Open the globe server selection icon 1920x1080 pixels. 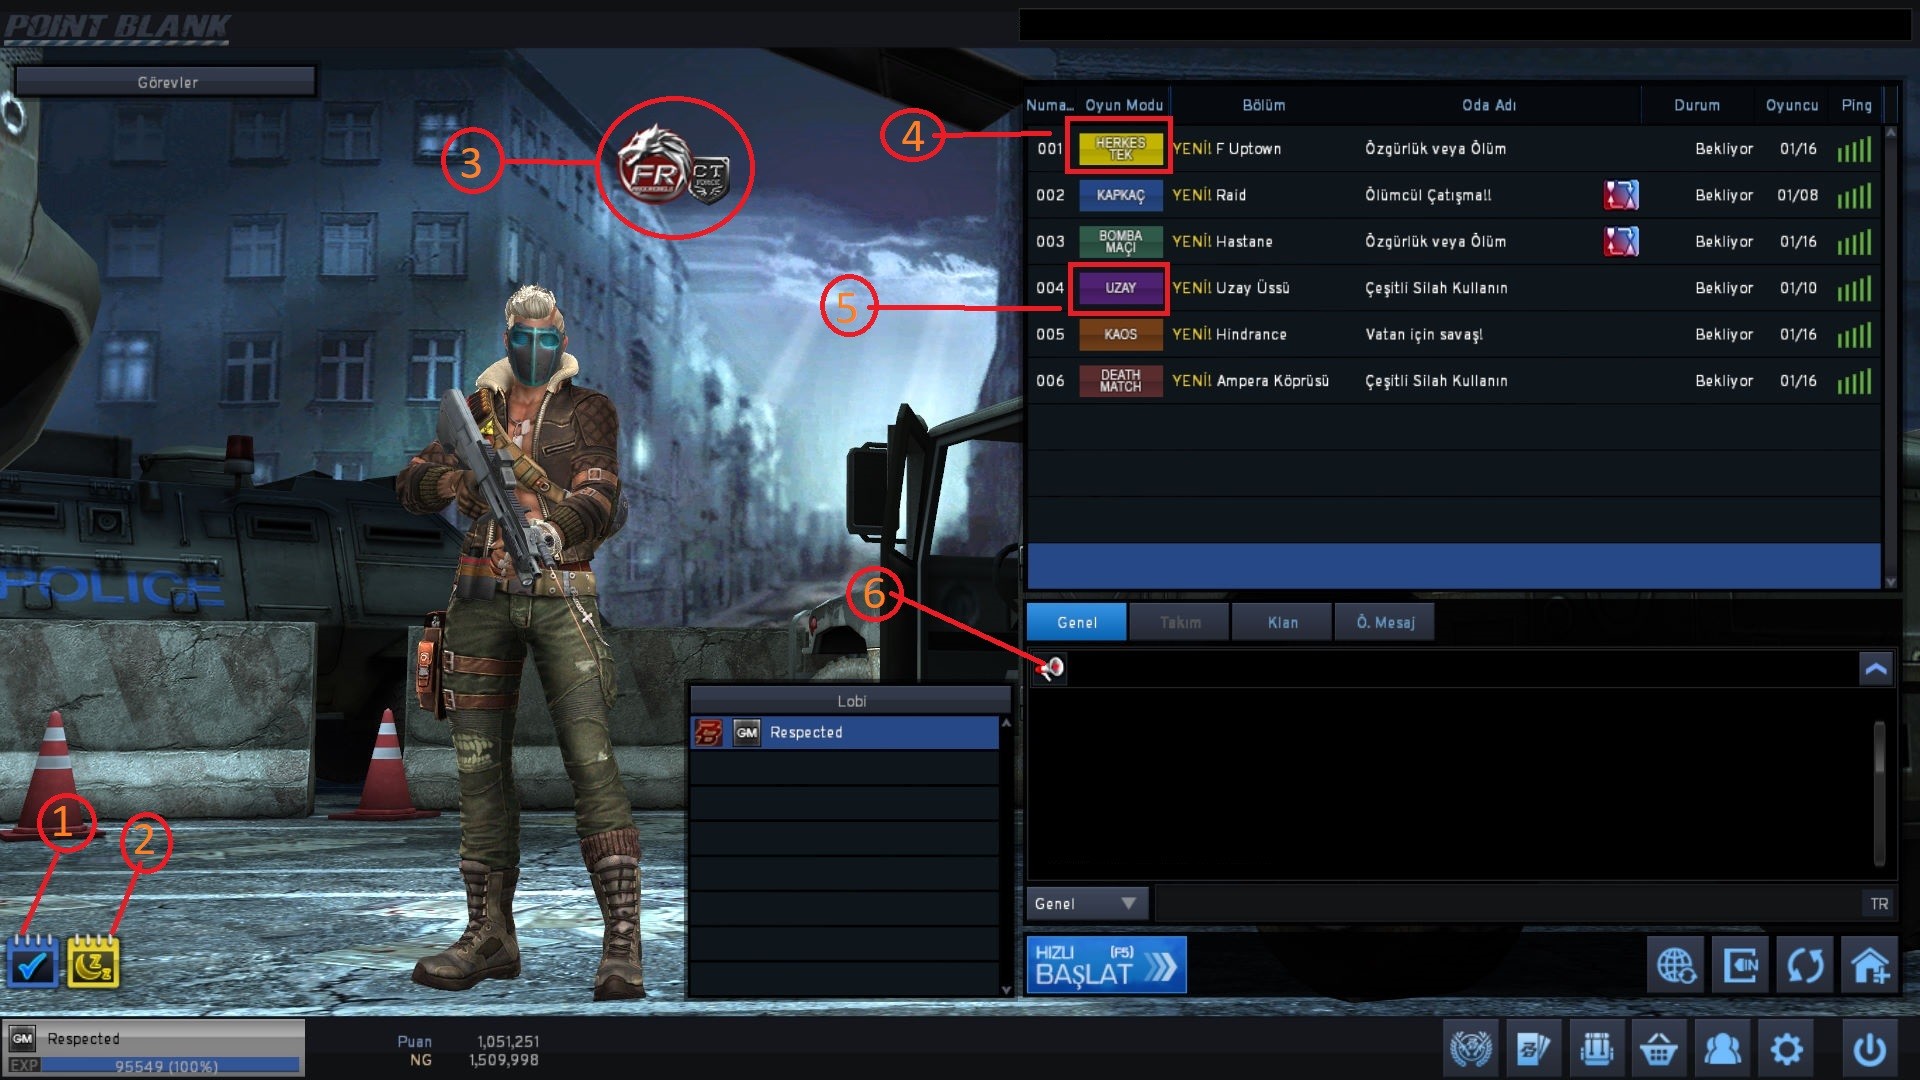point(1675,965)
